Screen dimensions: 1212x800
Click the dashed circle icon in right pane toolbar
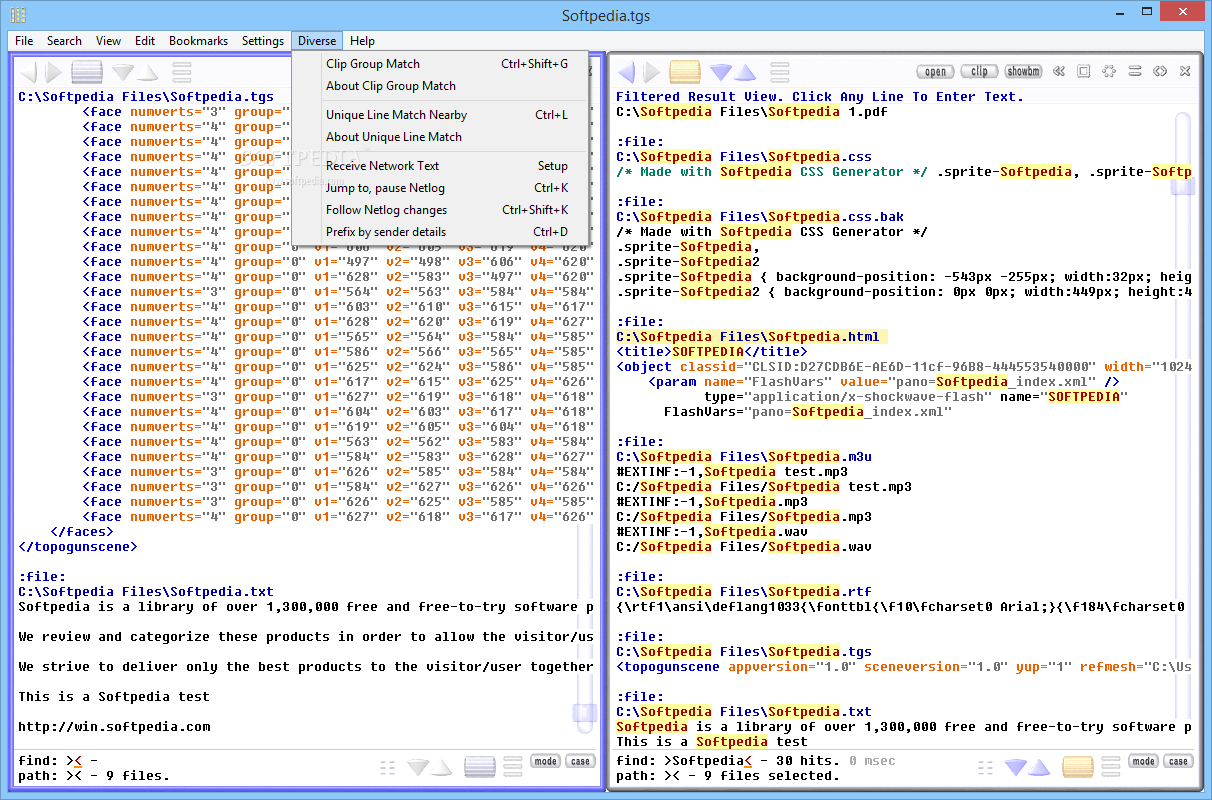(1109, 71)
